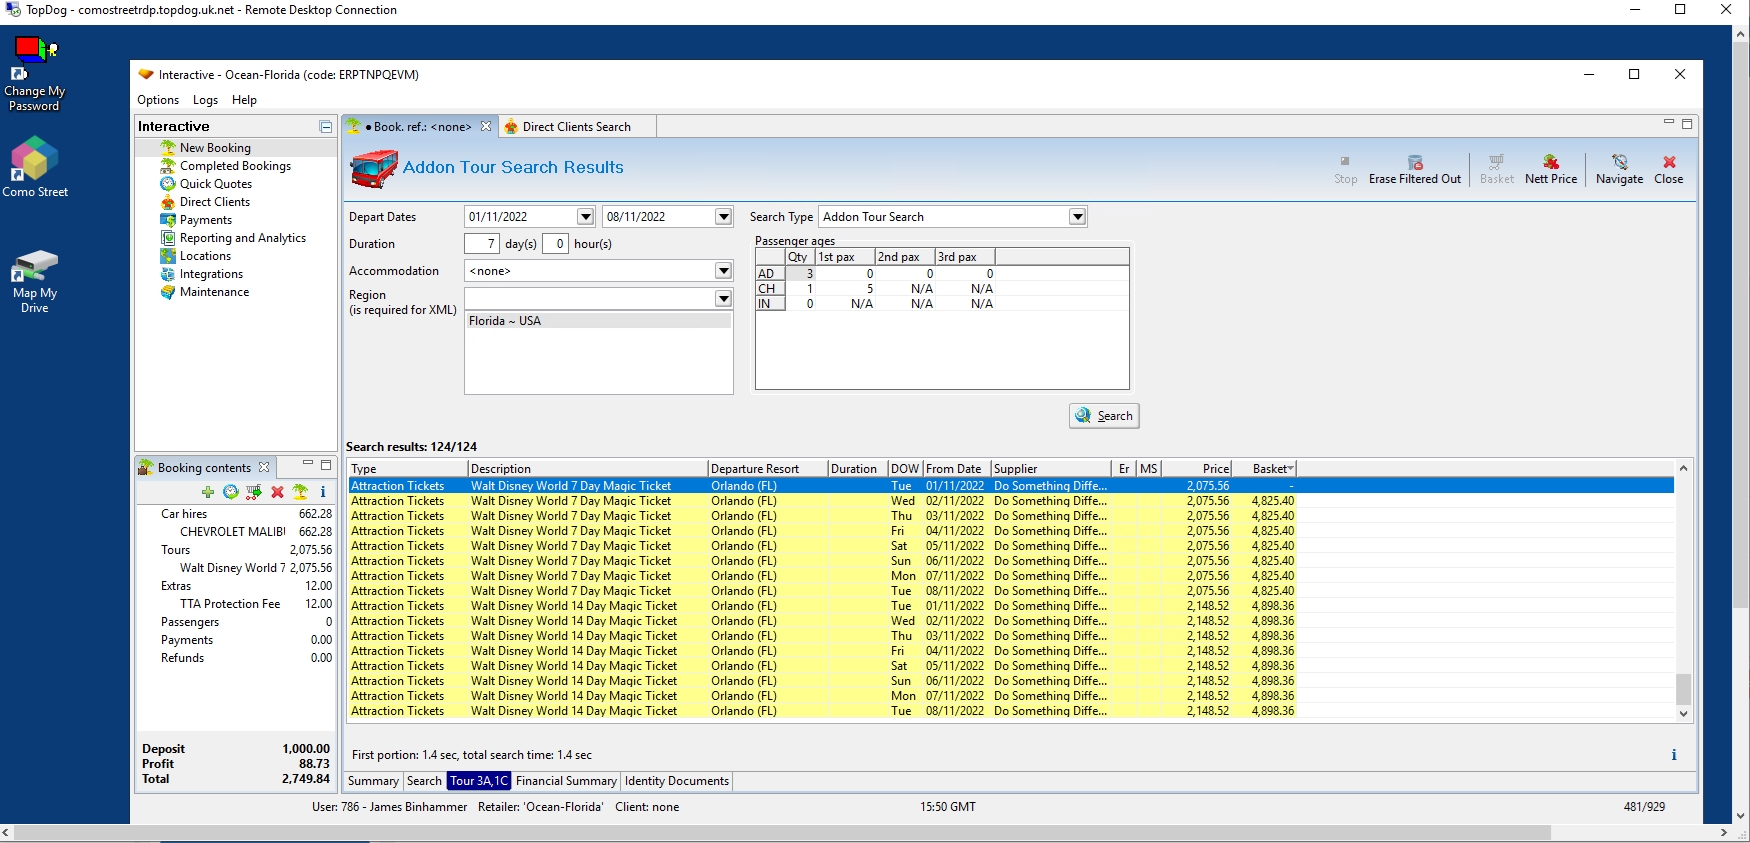Click the Duration days input field
This screenshot has width=1750, height=843.
point(482,244)
